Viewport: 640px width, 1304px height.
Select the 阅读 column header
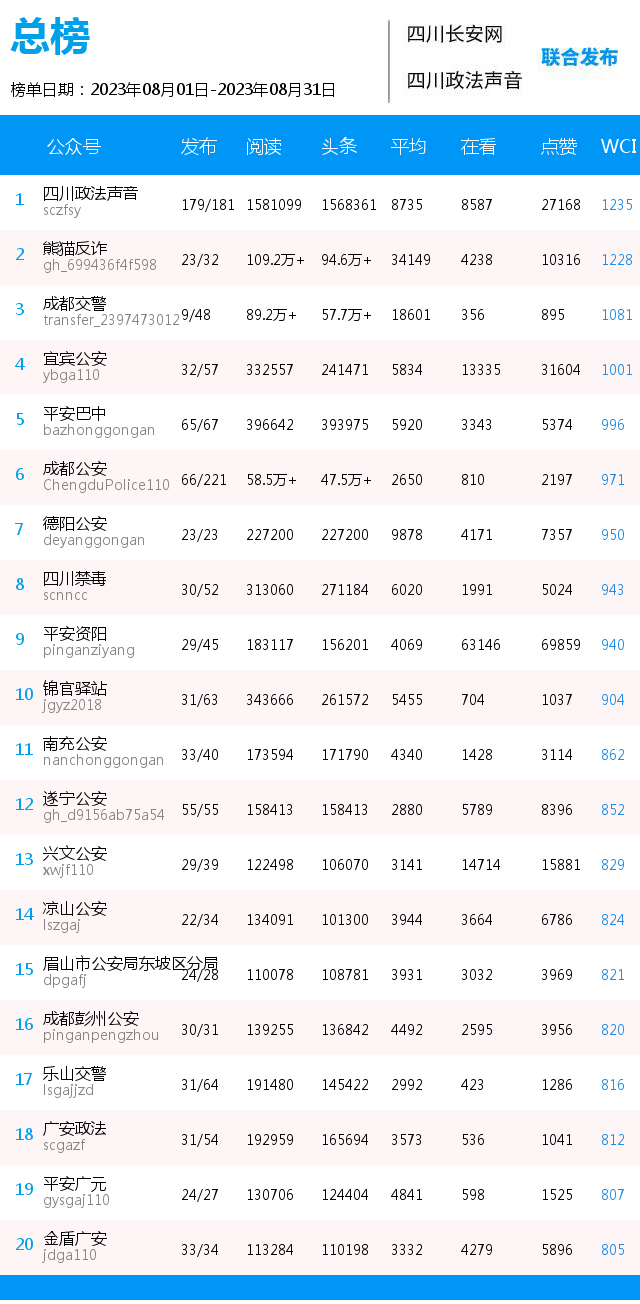(264, 146)
